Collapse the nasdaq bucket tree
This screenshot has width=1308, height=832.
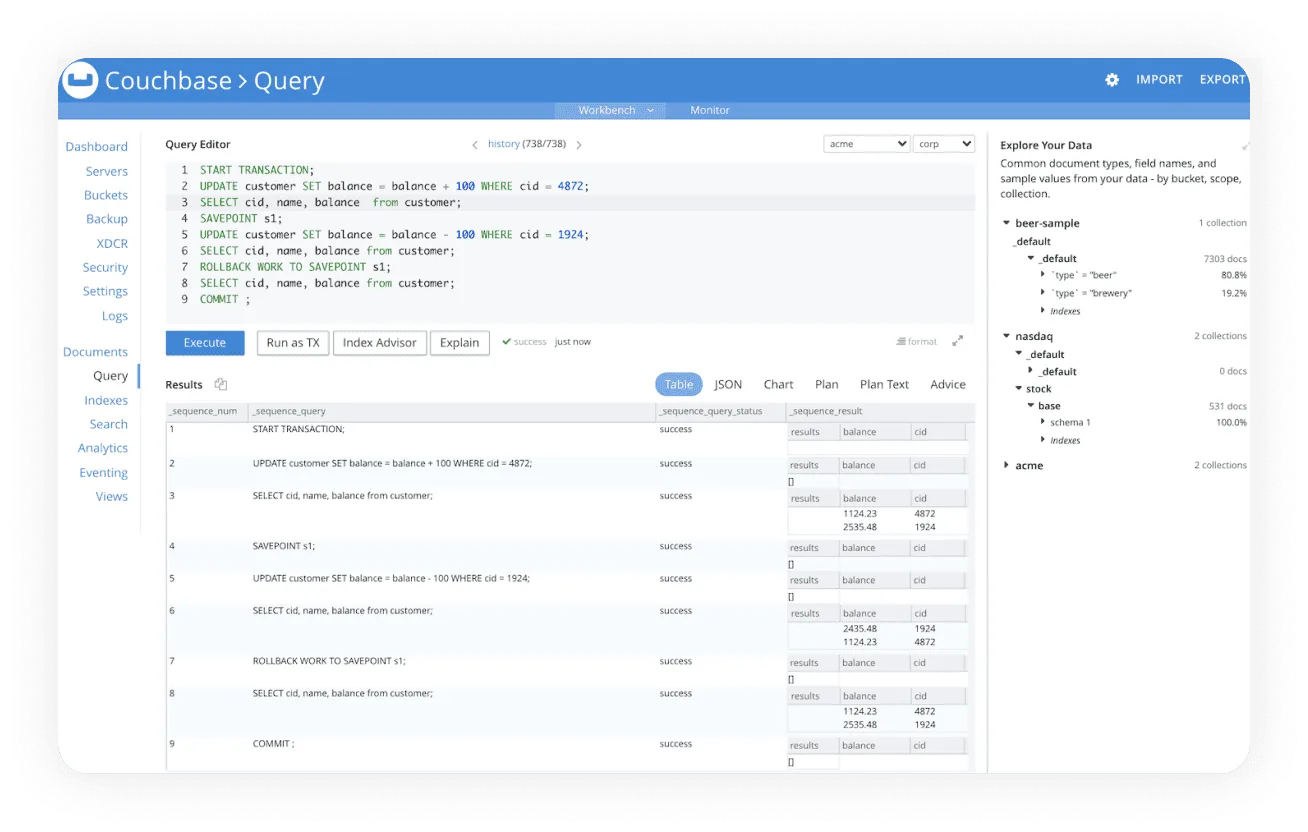click(x=1007, y=337)
